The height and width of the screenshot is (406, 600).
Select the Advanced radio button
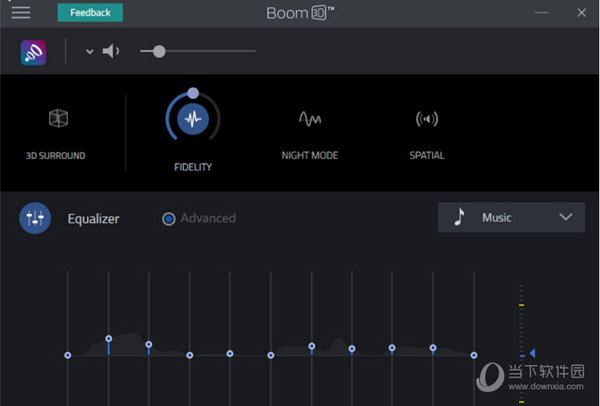pos(169,219)
